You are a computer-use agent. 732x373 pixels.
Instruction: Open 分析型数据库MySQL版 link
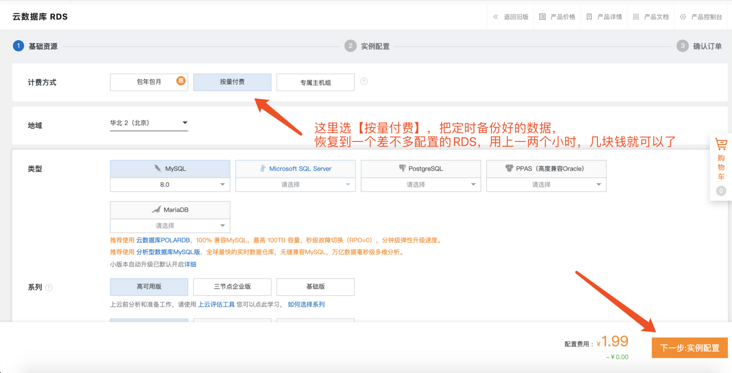point(169,252)
